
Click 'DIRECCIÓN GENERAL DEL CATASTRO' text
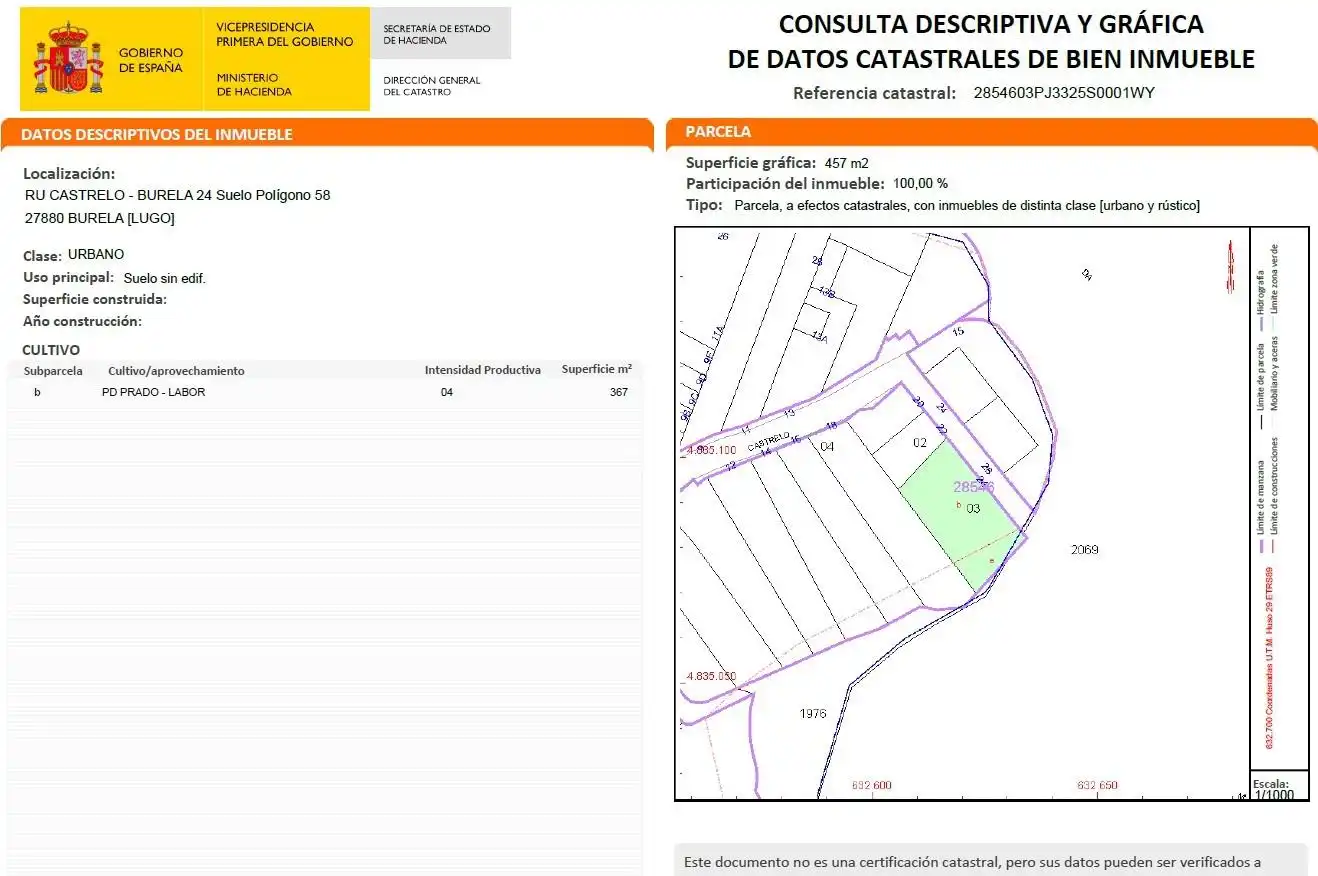click(432, 86)
